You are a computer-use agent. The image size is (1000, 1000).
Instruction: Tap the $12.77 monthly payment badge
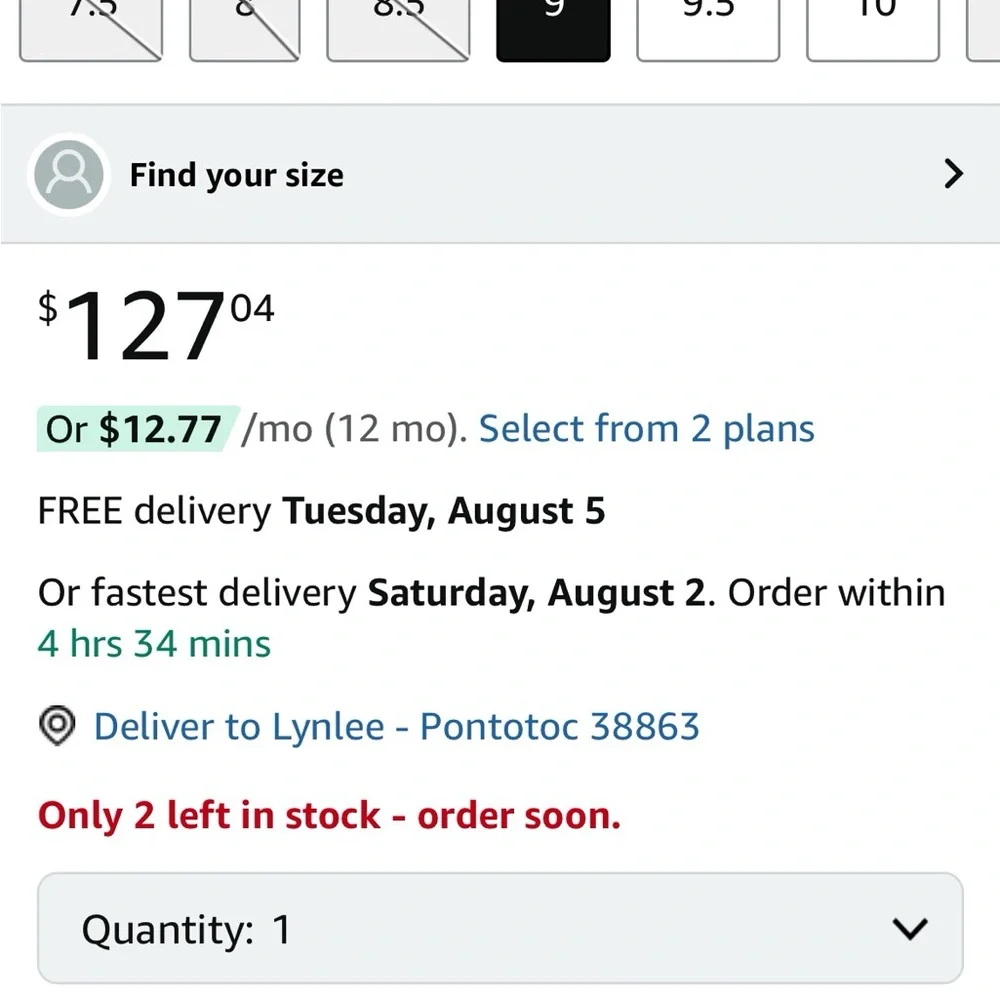pos(137,429)
